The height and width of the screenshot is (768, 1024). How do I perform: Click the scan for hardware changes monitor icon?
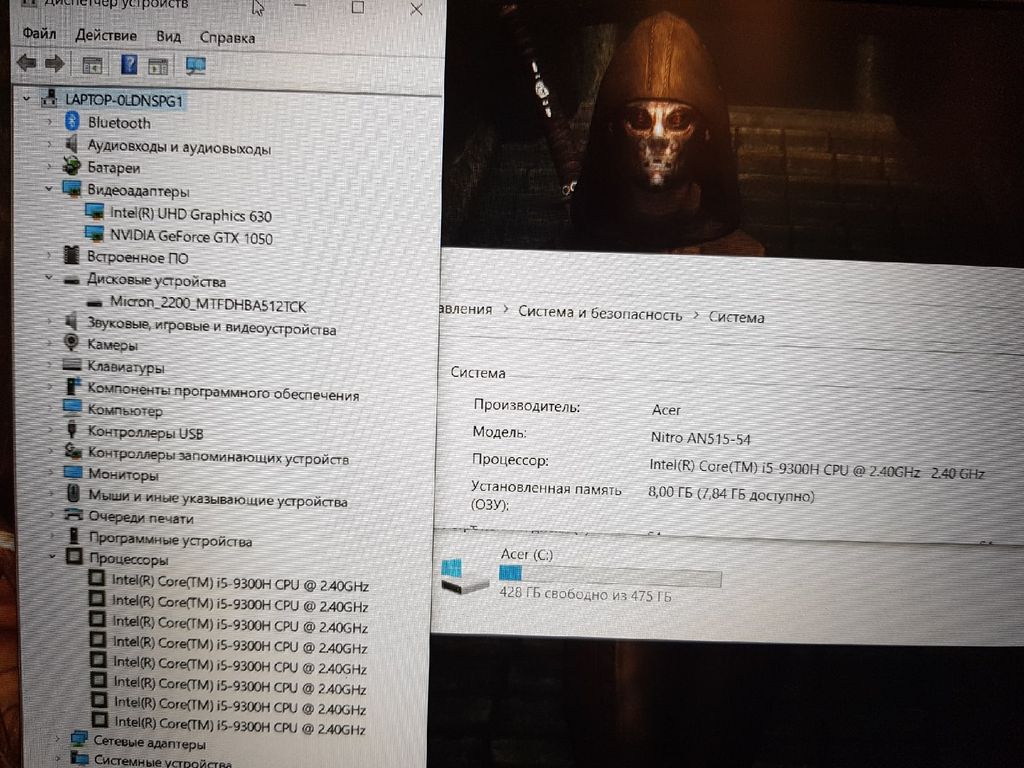195,66
